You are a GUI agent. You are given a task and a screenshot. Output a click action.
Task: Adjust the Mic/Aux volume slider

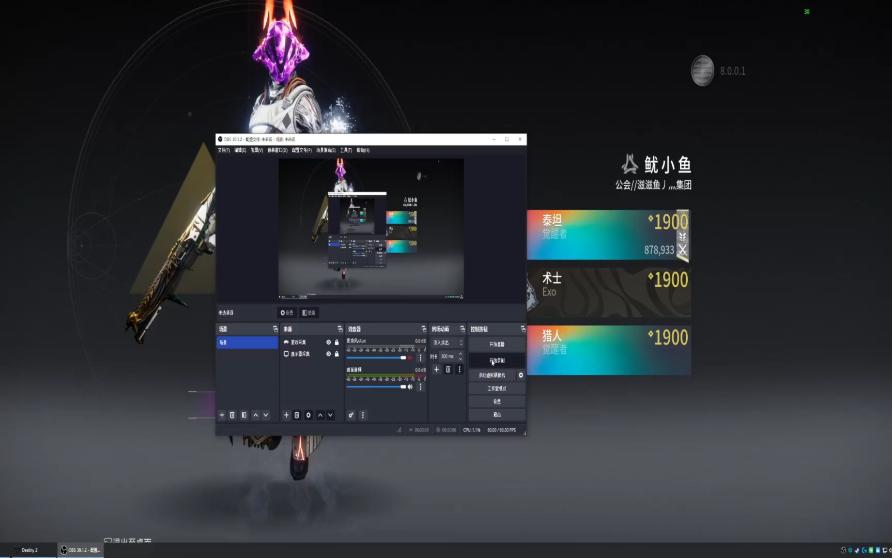tap(376, 358)
